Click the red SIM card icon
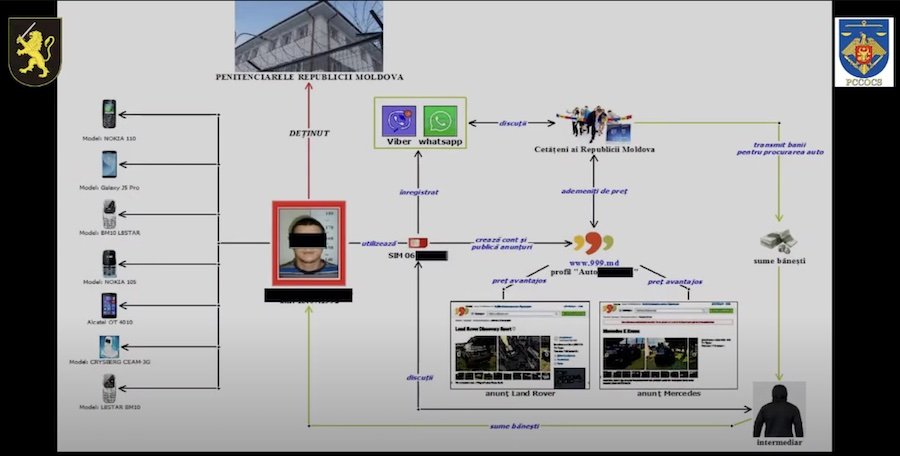 (418, 243)
